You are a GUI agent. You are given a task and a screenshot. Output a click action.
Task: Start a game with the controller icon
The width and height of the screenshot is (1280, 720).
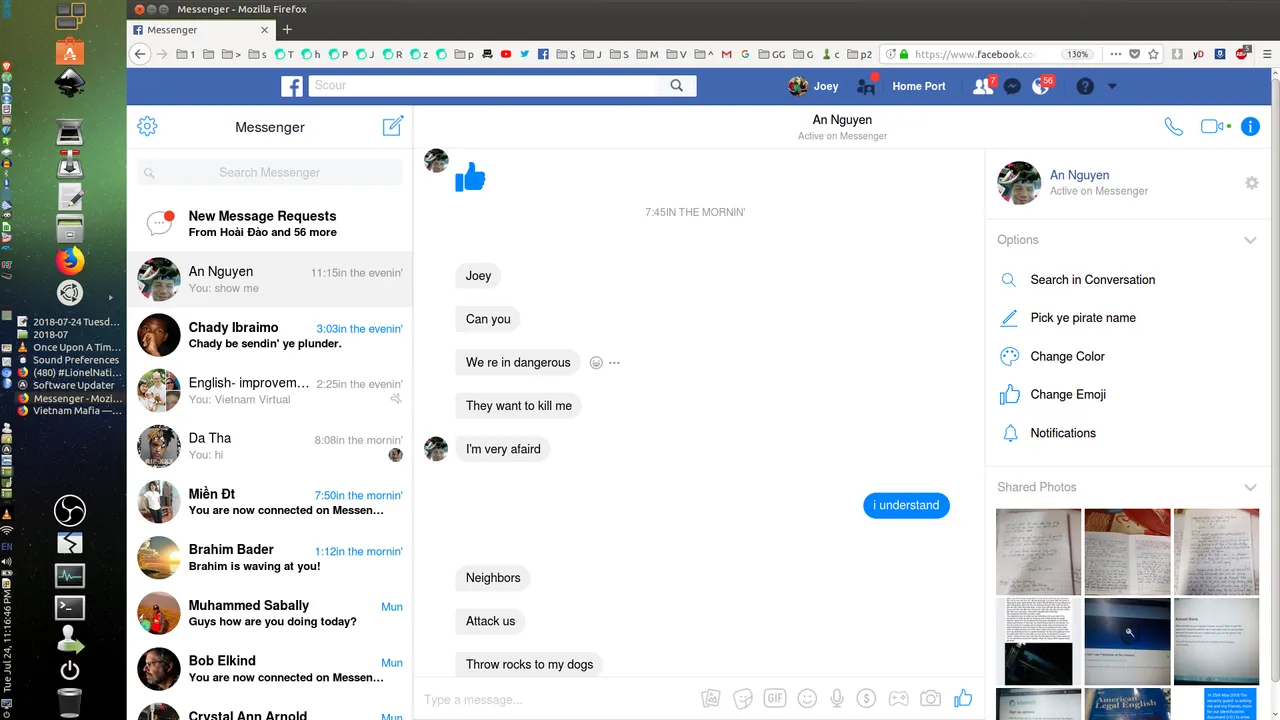pos(899,699)
